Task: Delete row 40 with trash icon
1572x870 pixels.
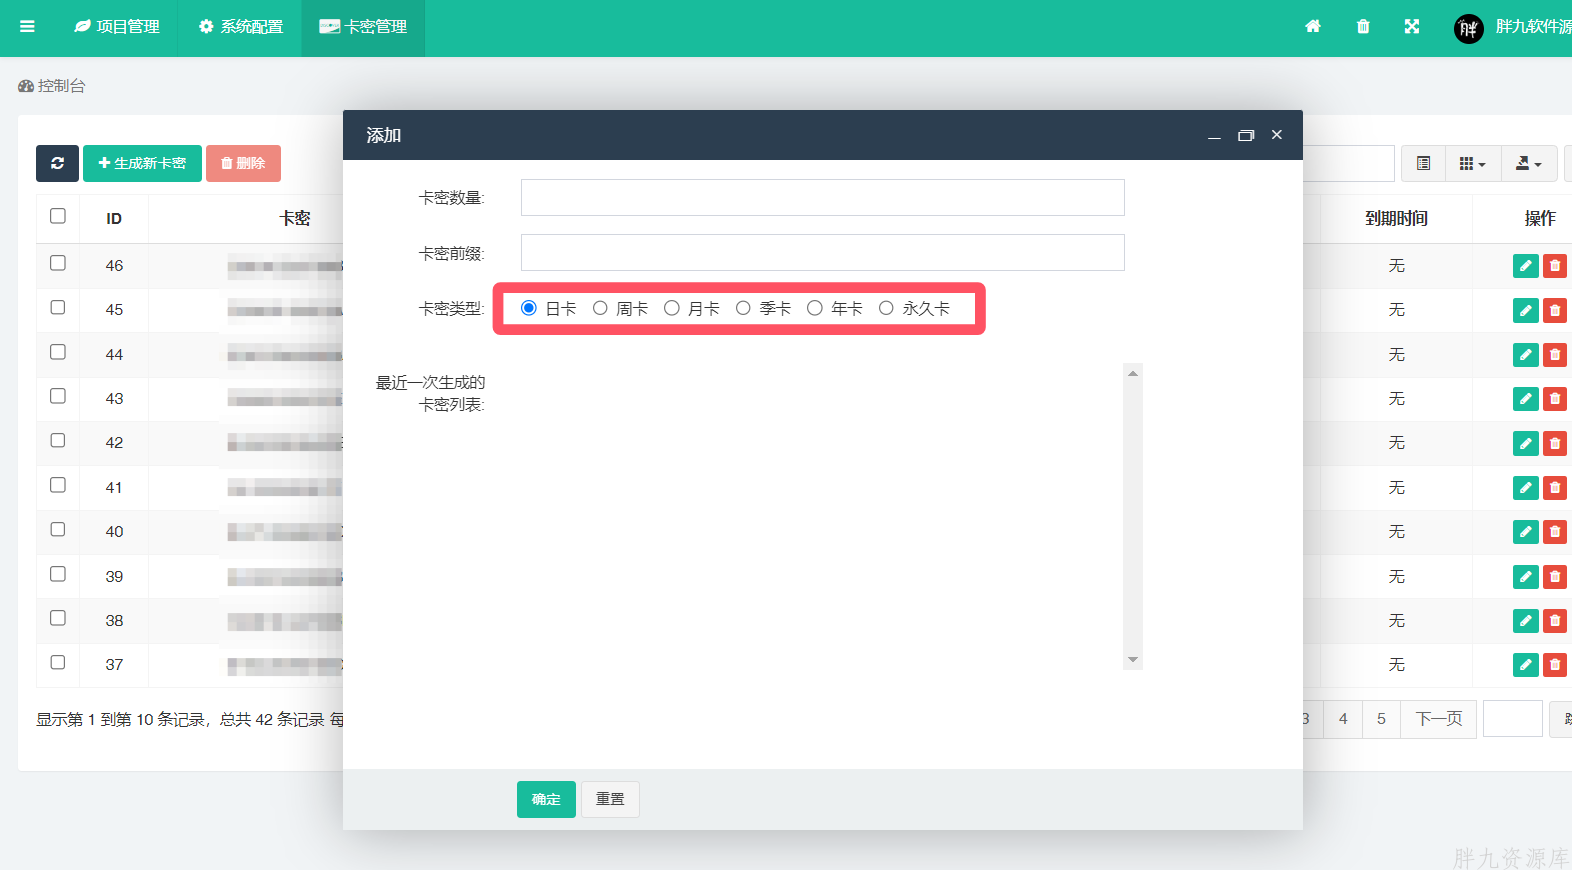Action: 1555,532
